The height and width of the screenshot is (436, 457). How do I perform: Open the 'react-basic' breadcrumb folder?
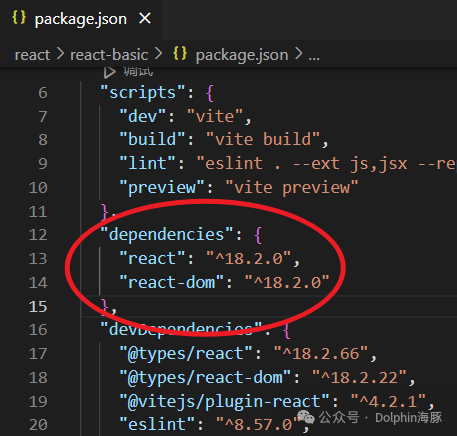click(x=109, y=55)
